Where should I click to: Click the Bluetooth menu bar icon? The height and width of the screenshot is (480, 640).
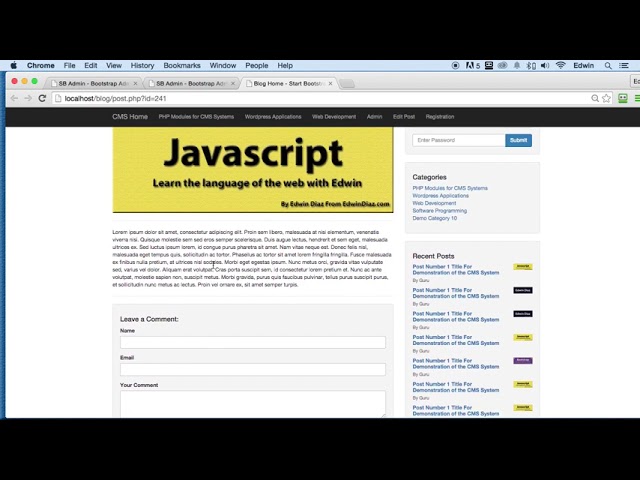coord(531,65)
